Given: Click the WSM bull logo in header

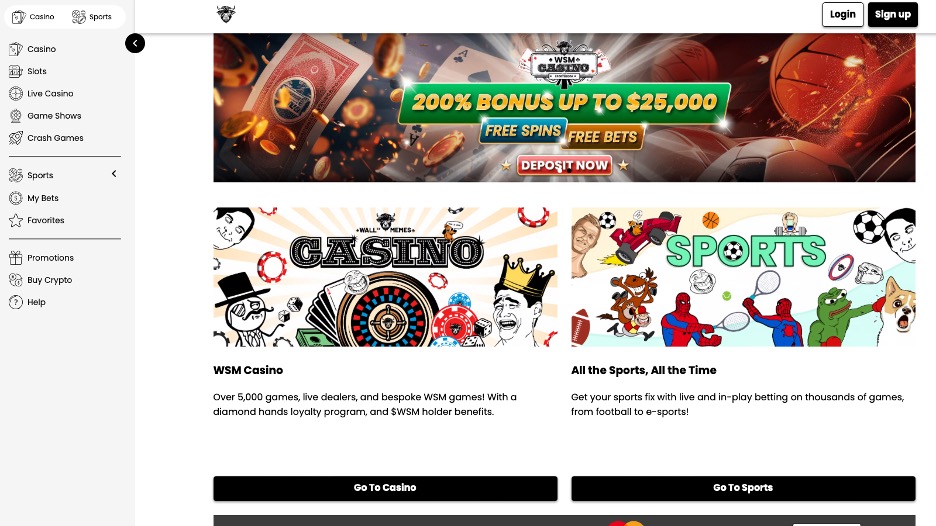Looking at the screenshot, I should pos(226,14).
